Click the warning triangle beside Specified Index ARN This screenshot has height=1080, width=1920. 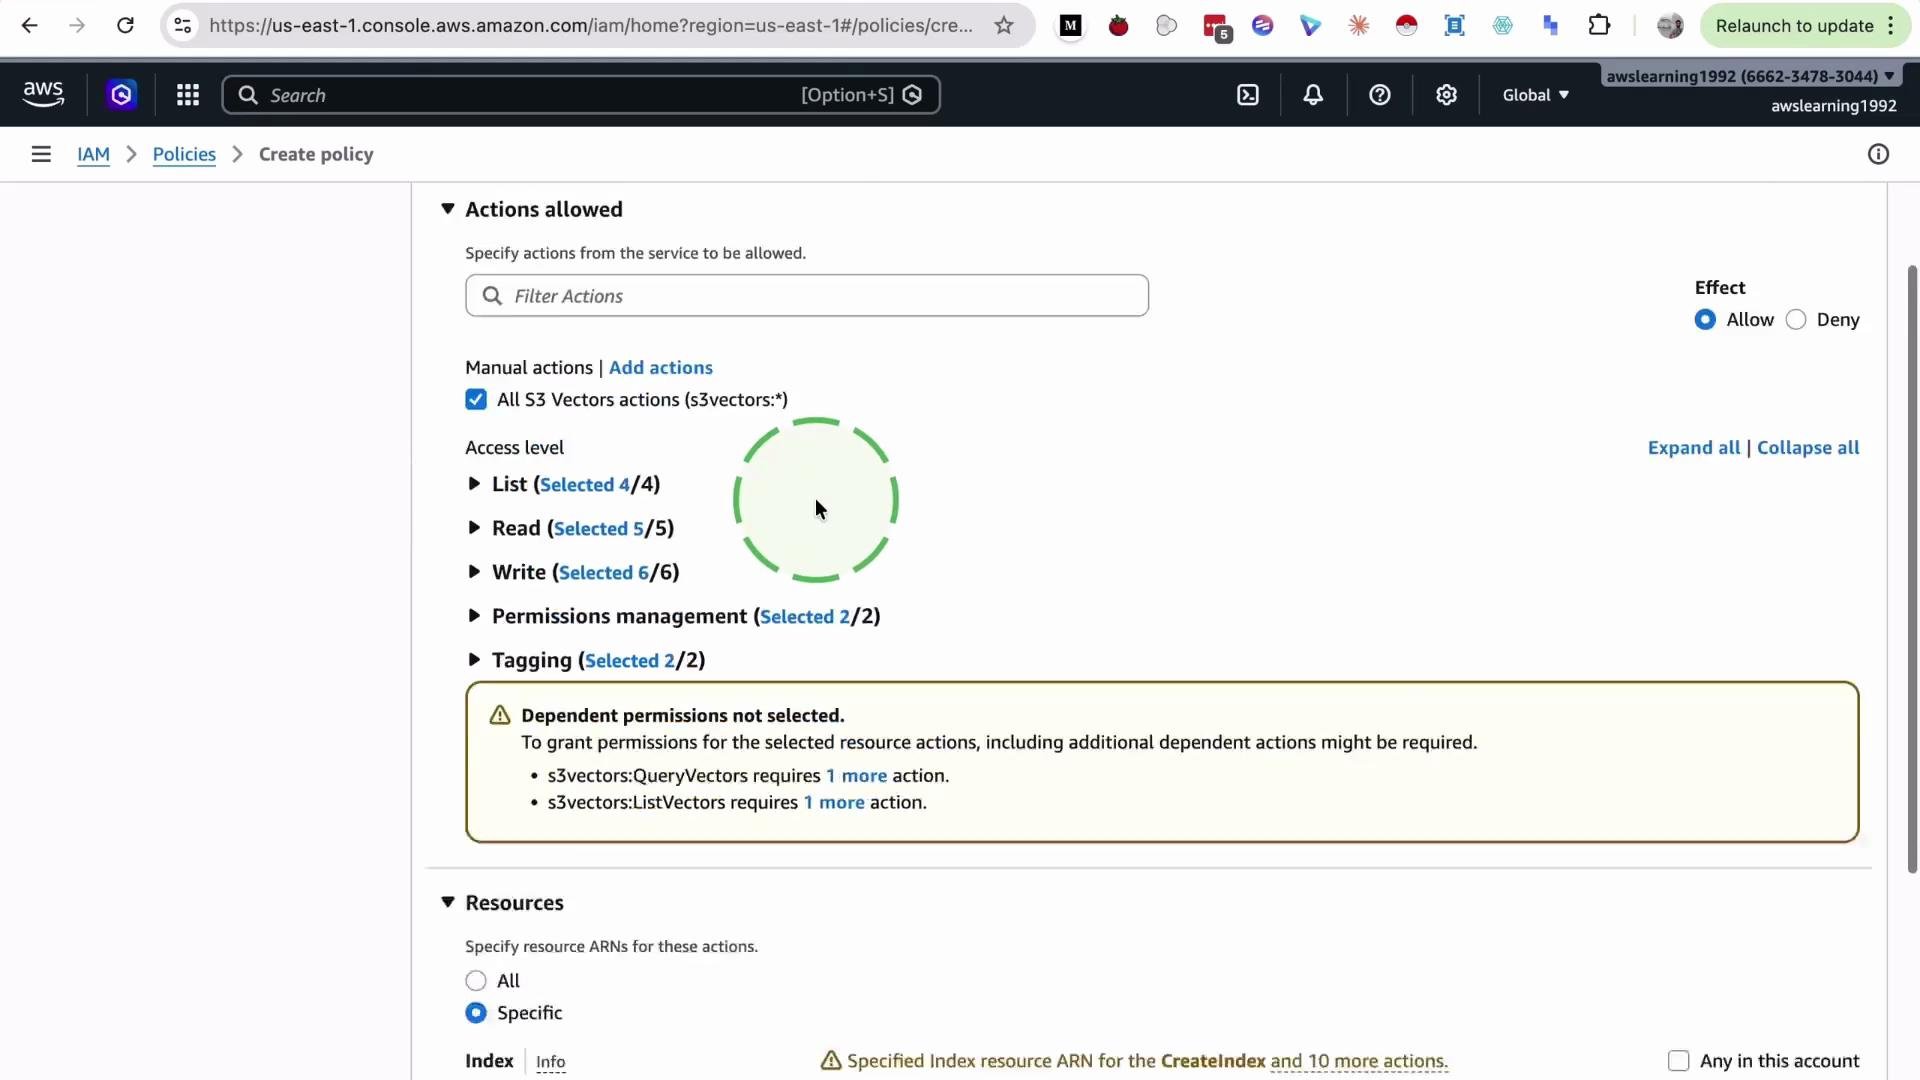830,1061
